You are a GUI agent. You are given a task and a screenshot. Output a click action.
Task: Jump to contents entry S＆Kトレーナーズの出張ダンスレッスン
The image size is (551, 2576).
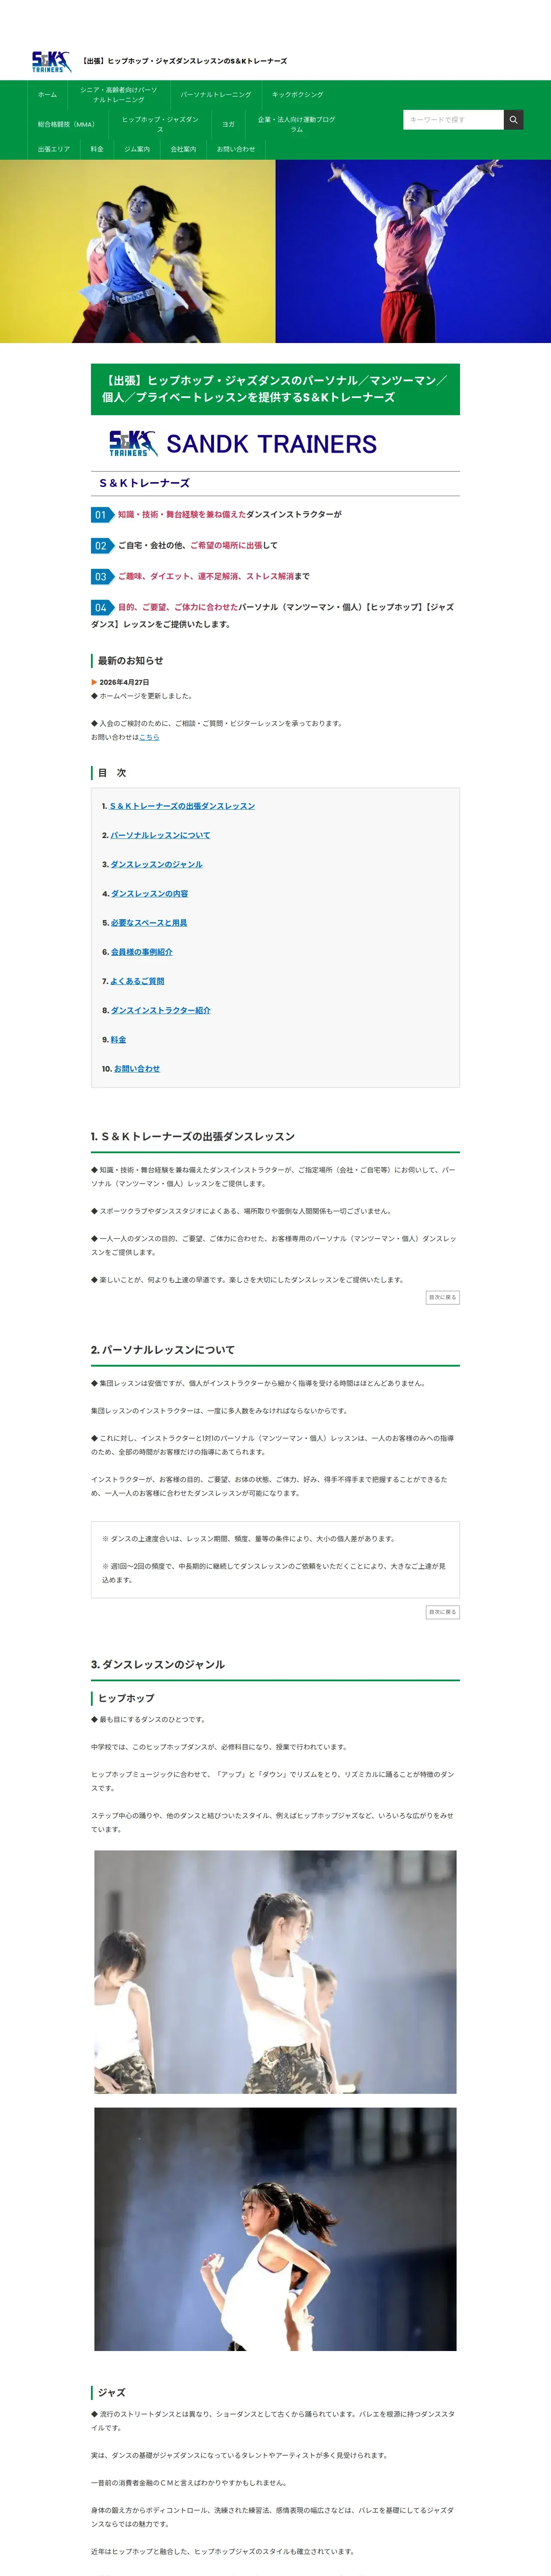(x=182, y=806)
